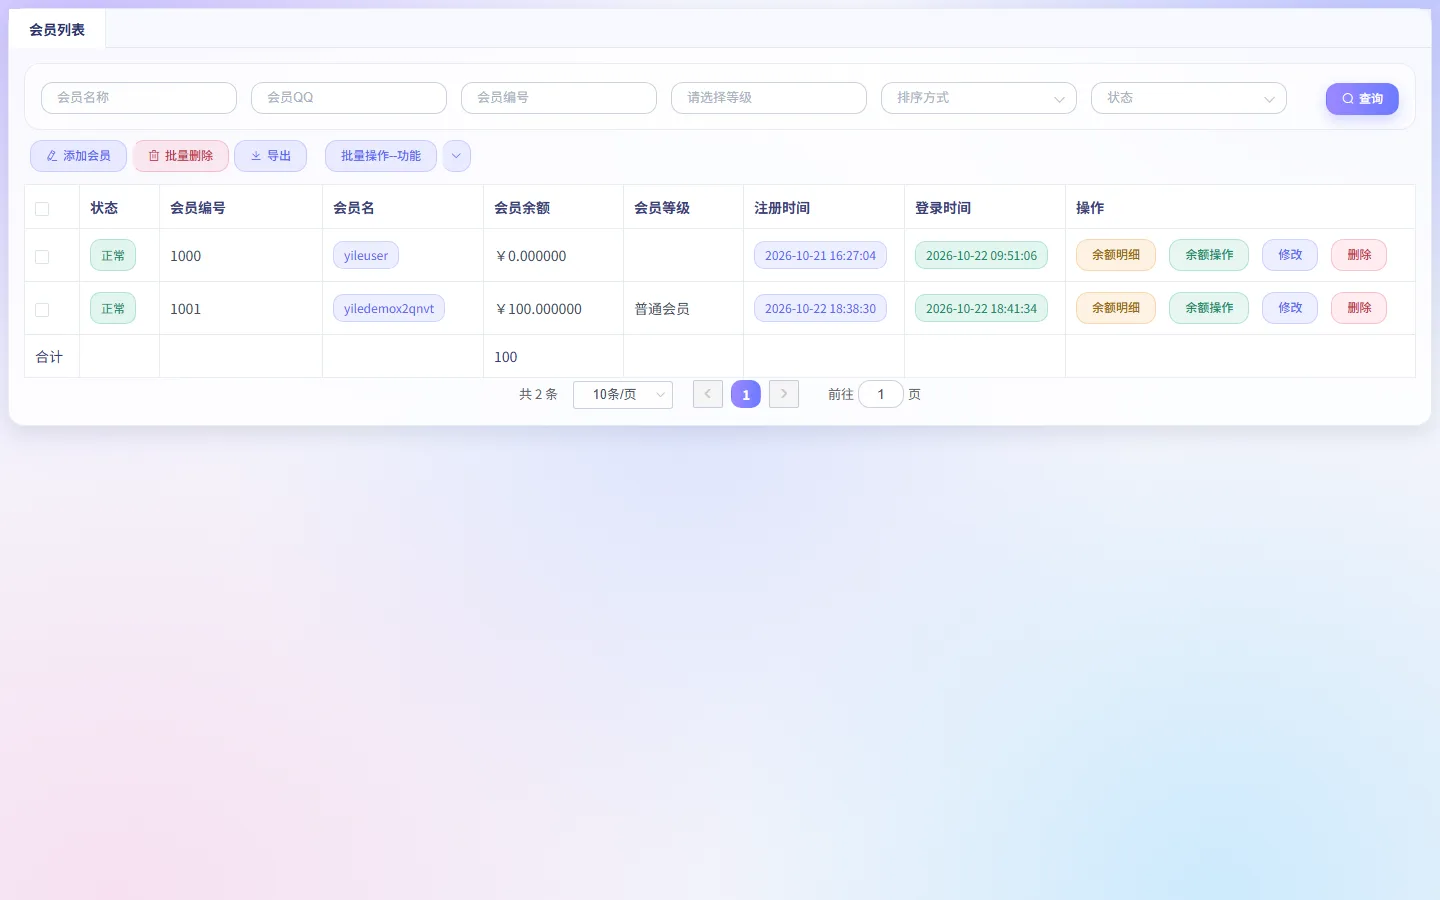Open the 请选择等级 level selector
Image resolution: width=1440 pixels, height=900 pixels.
[x=769, y=98]
